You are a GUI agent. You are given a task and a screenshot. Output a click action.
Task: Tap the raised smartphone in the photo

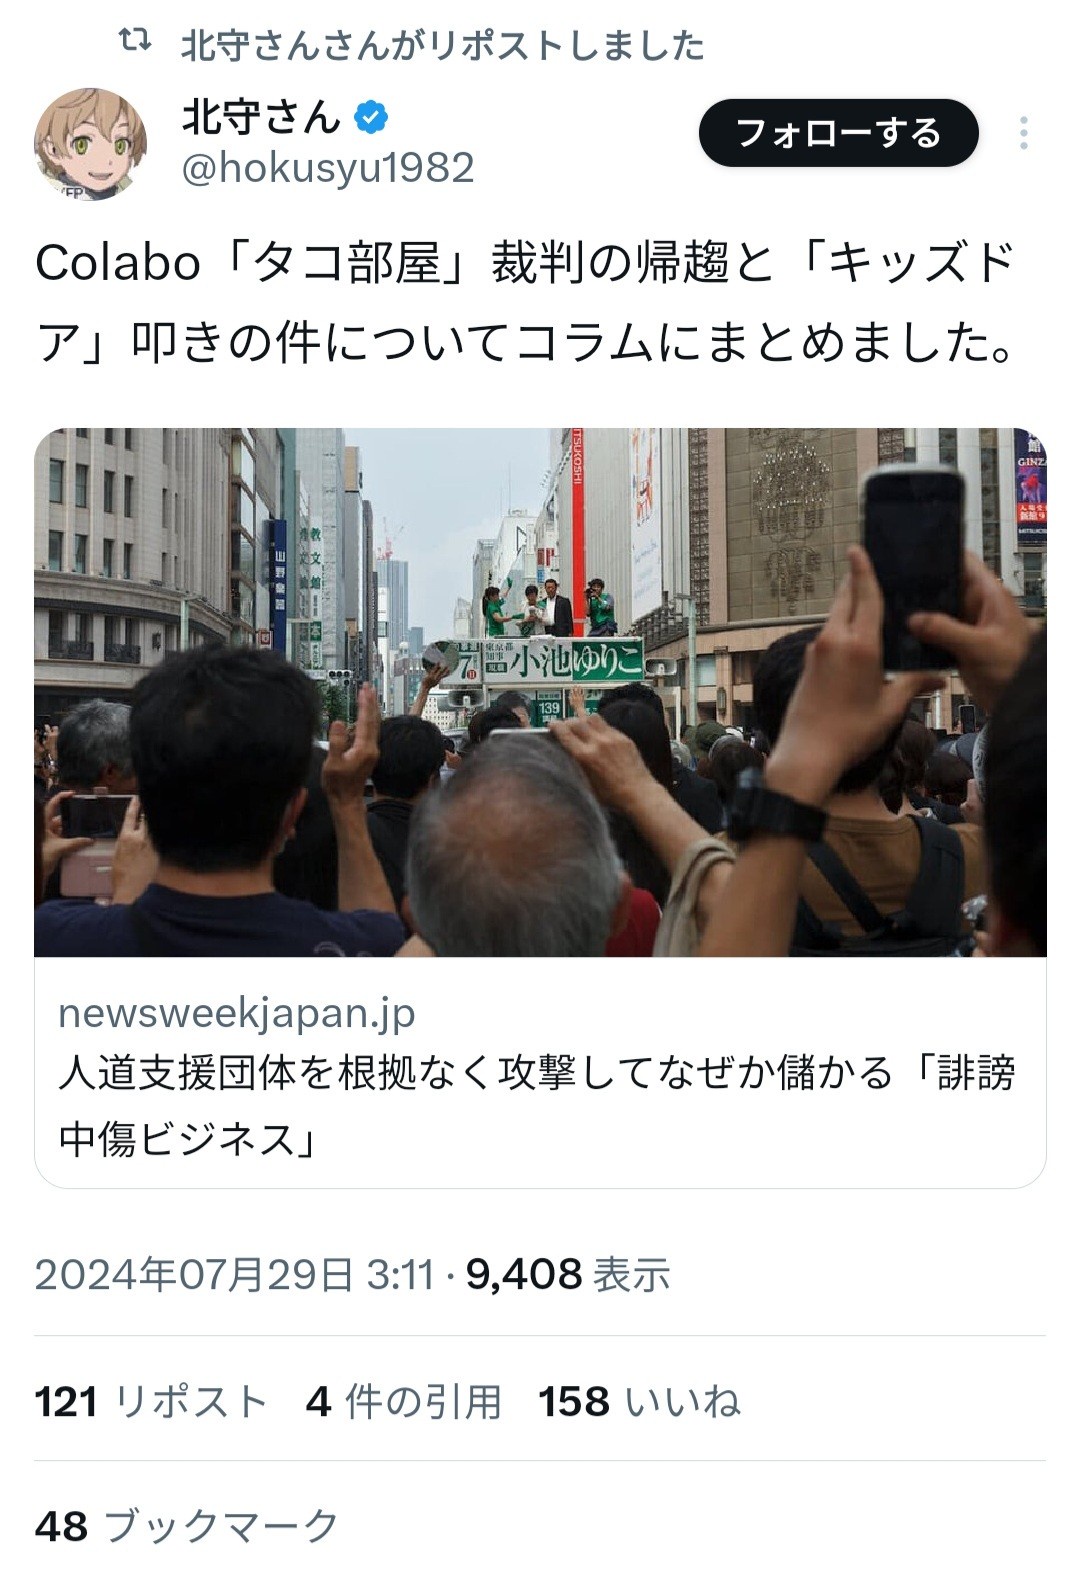click(x=914, y=567)
